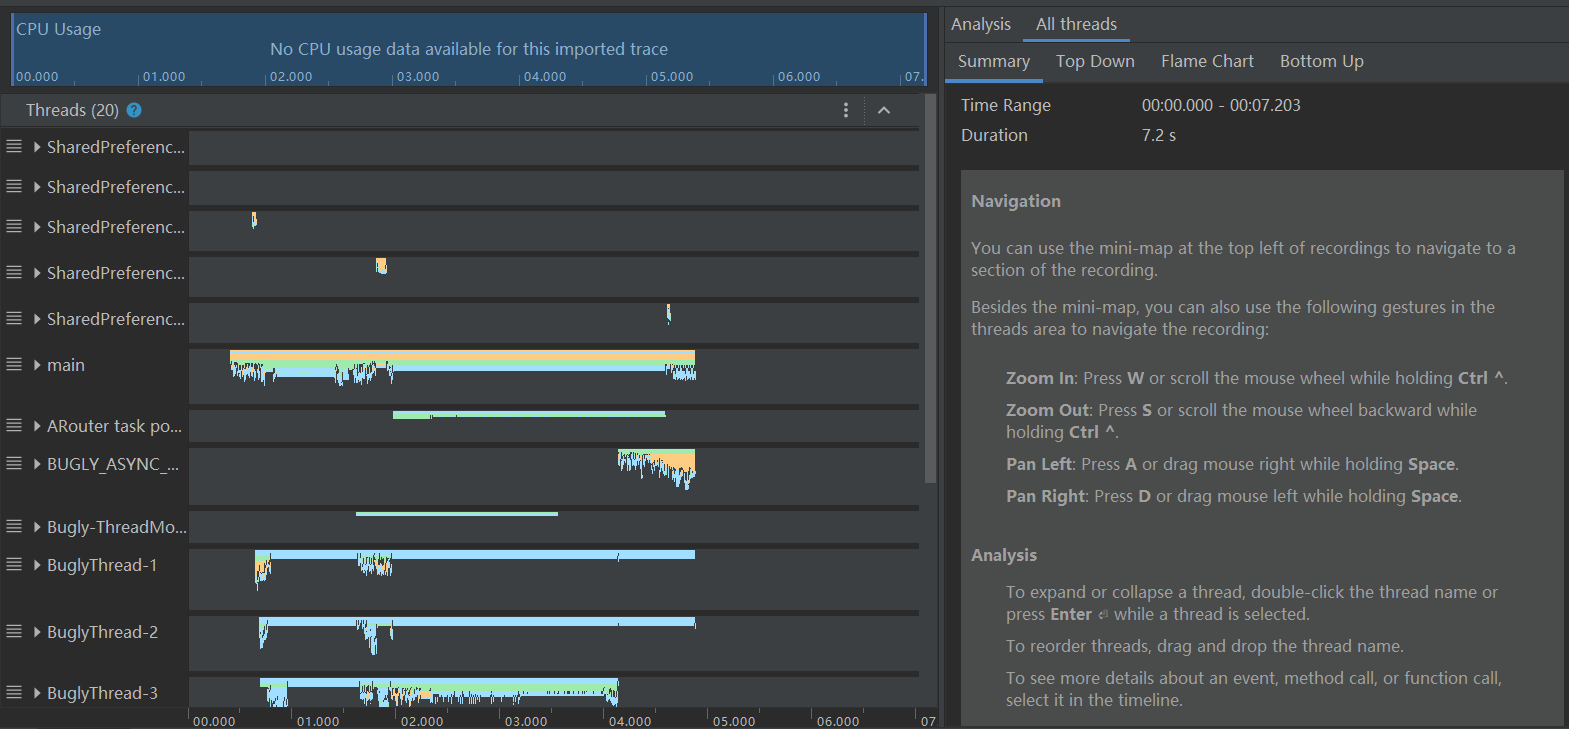This screenshot has width=1569, height=729.
Task: Click drag handle of BUGLY_ASYNC_ row
Action: click(14, 464)
